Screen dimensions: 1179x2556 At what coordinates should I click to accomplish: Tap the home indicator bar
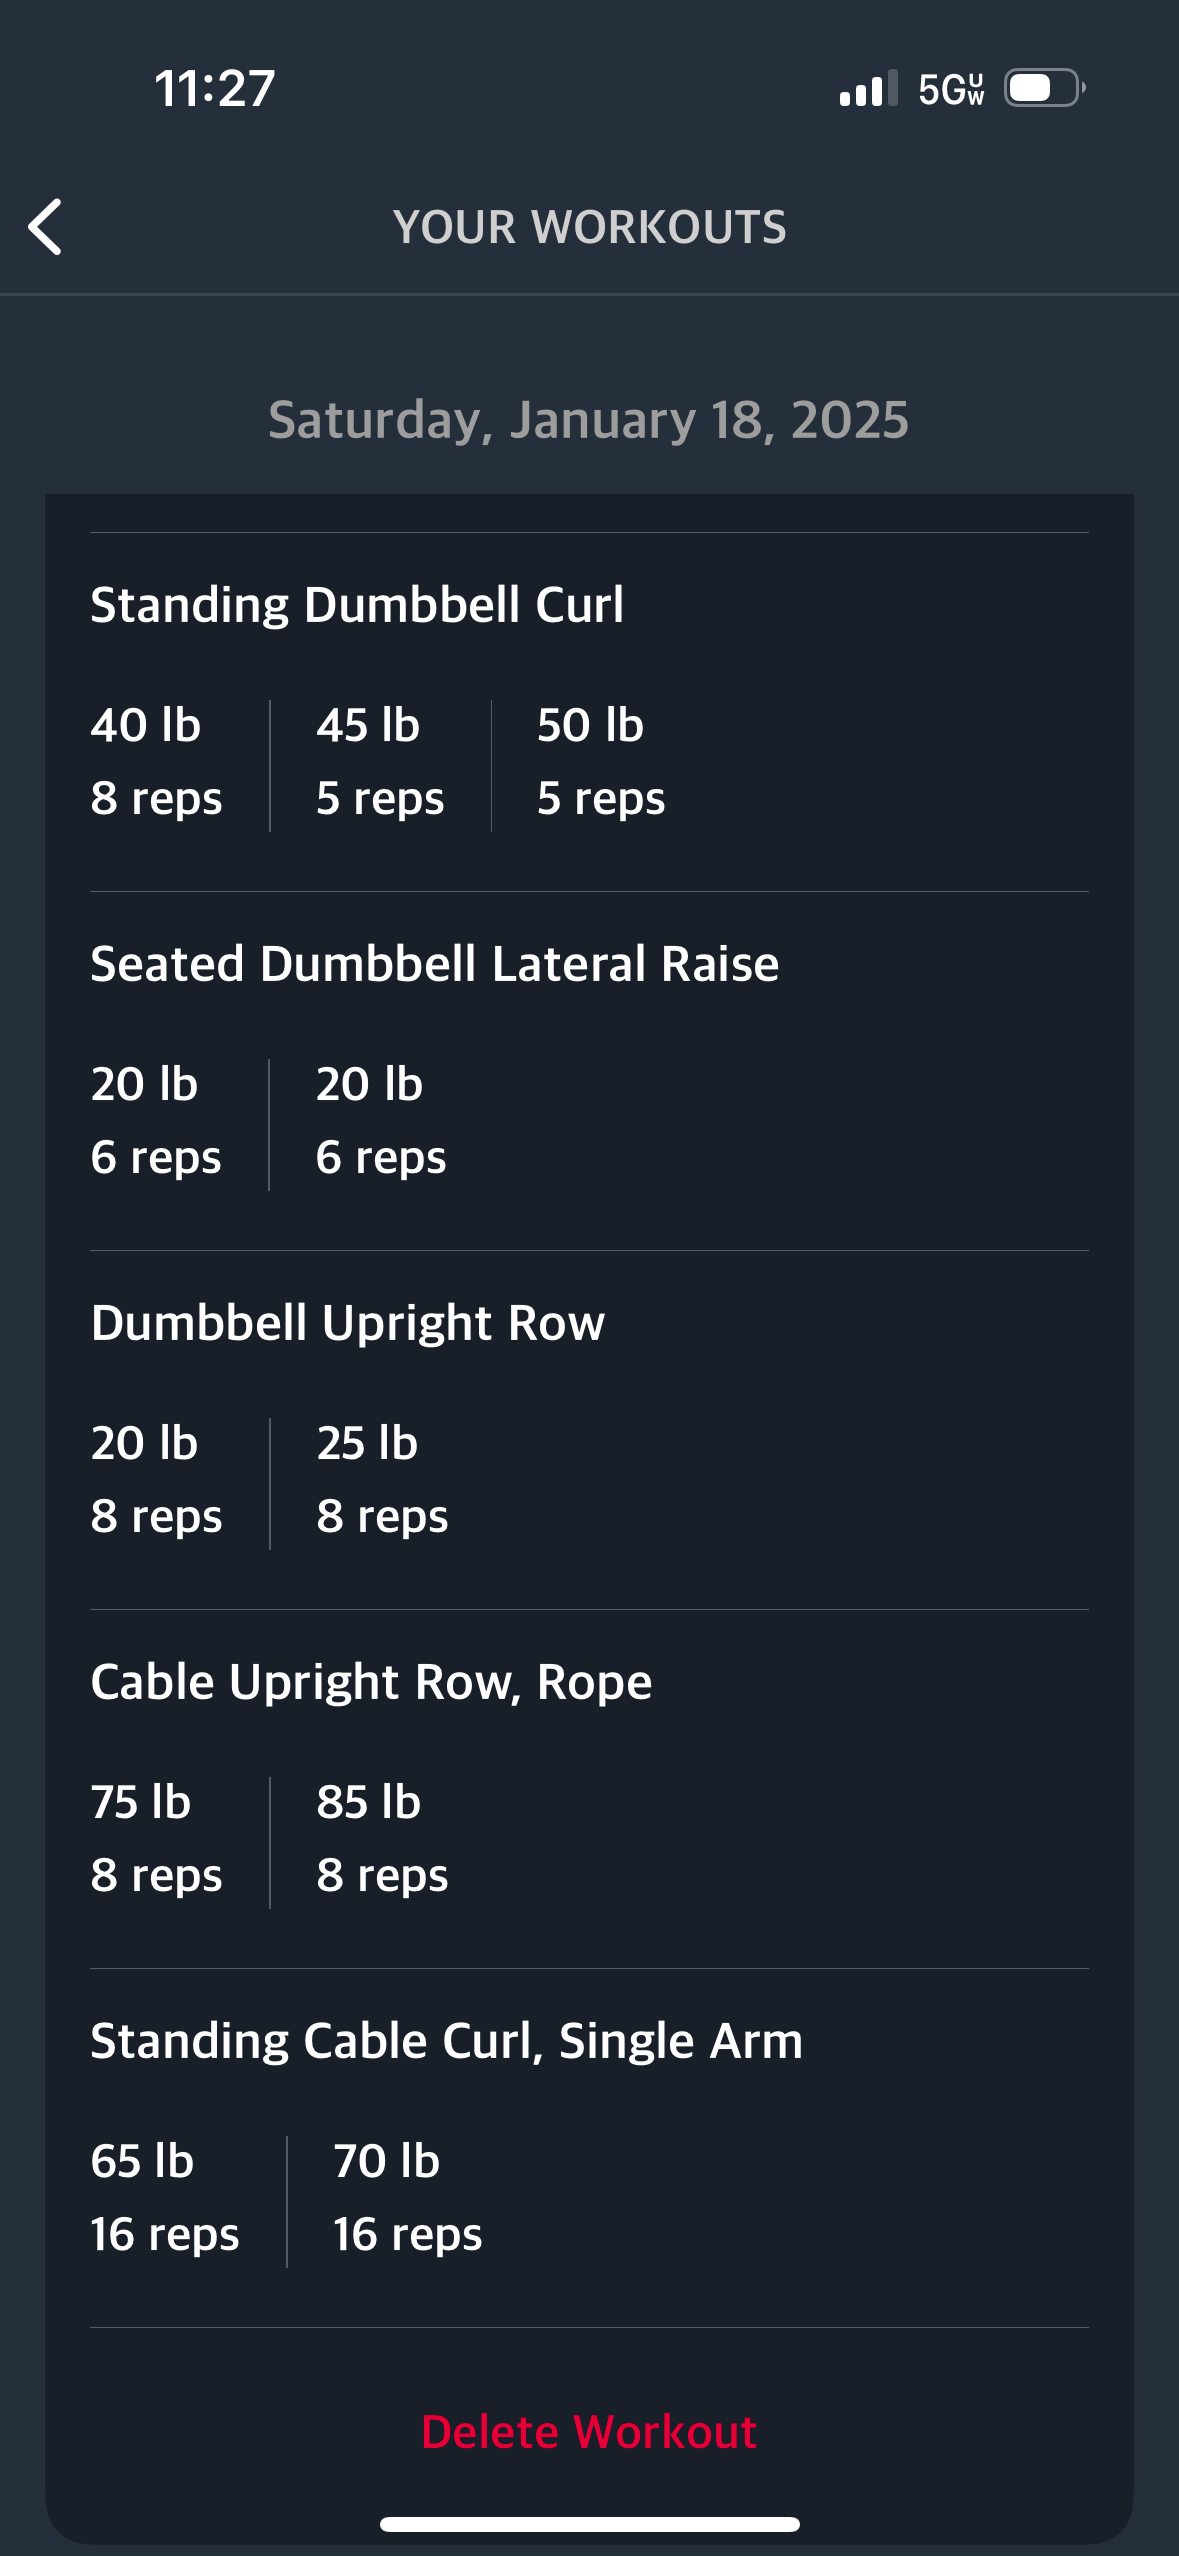click(x=590, y=2524)
